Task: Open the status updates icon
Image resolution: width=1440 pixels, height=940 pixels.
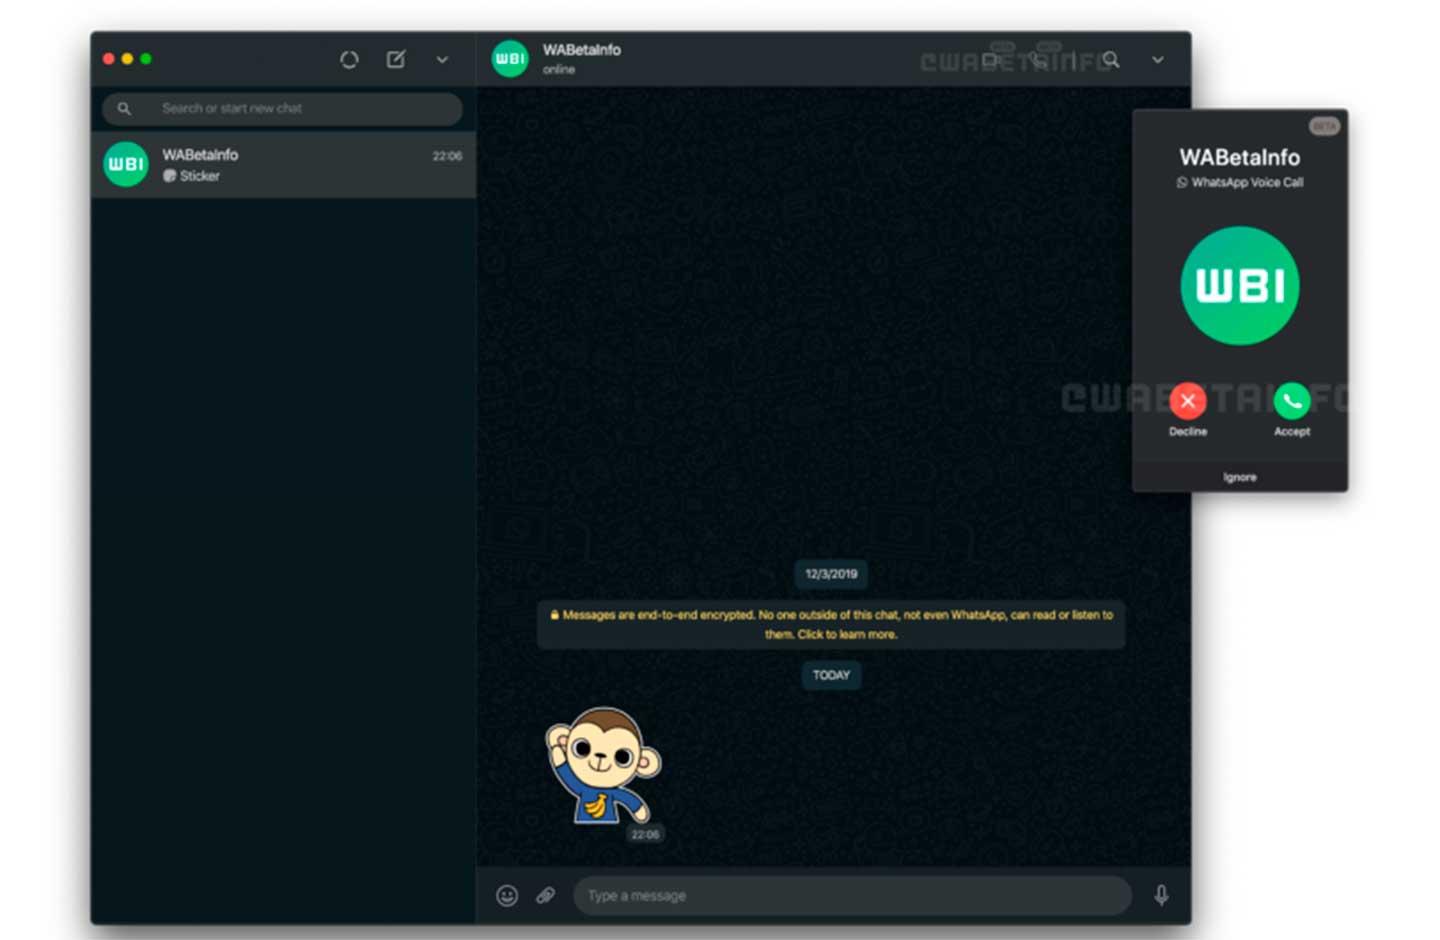Action: [349, 60]
